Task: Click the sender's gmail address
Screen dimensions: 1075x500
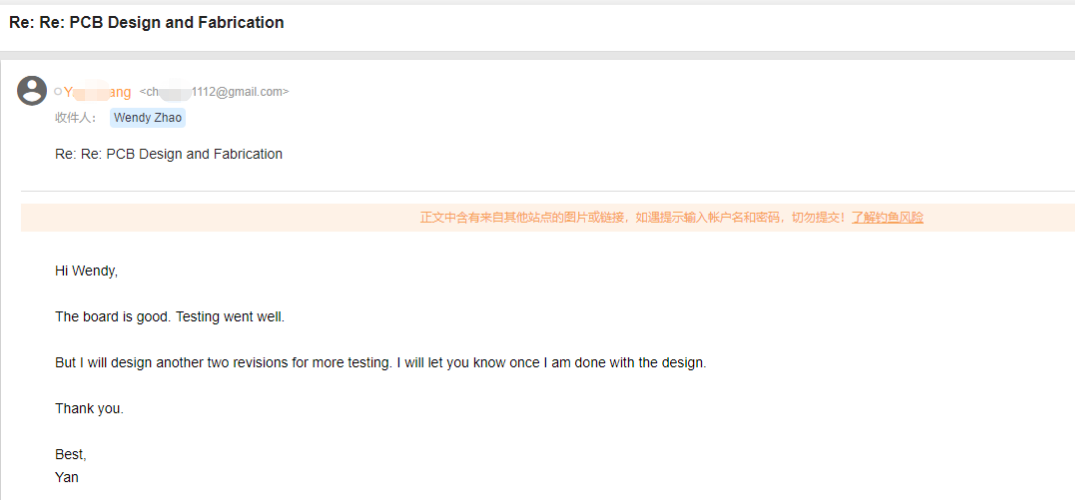Action: pyautogui.click(x=214, y=92)
